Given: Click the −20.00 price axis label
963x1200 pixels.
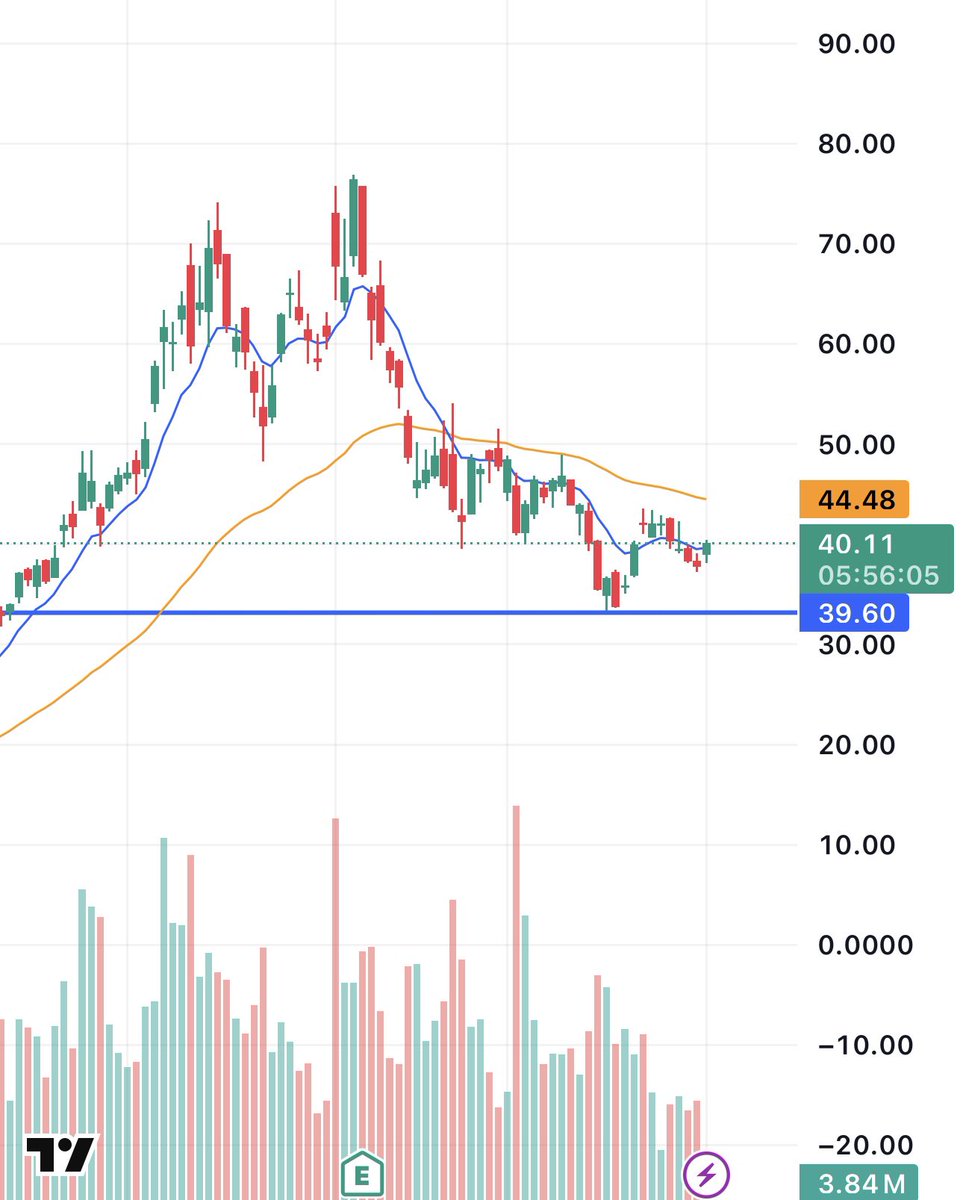Looking at the screenshot, I should (865, 1145).
